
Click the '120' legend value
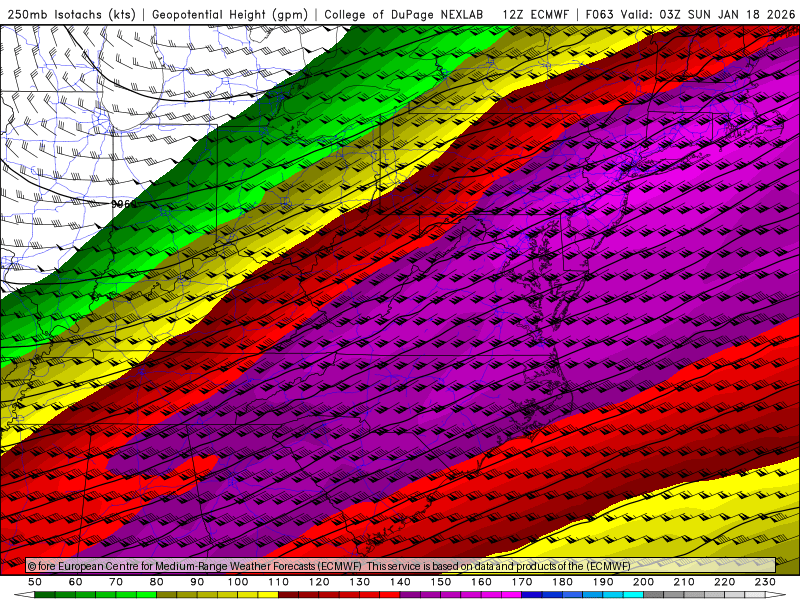[319, 582]
